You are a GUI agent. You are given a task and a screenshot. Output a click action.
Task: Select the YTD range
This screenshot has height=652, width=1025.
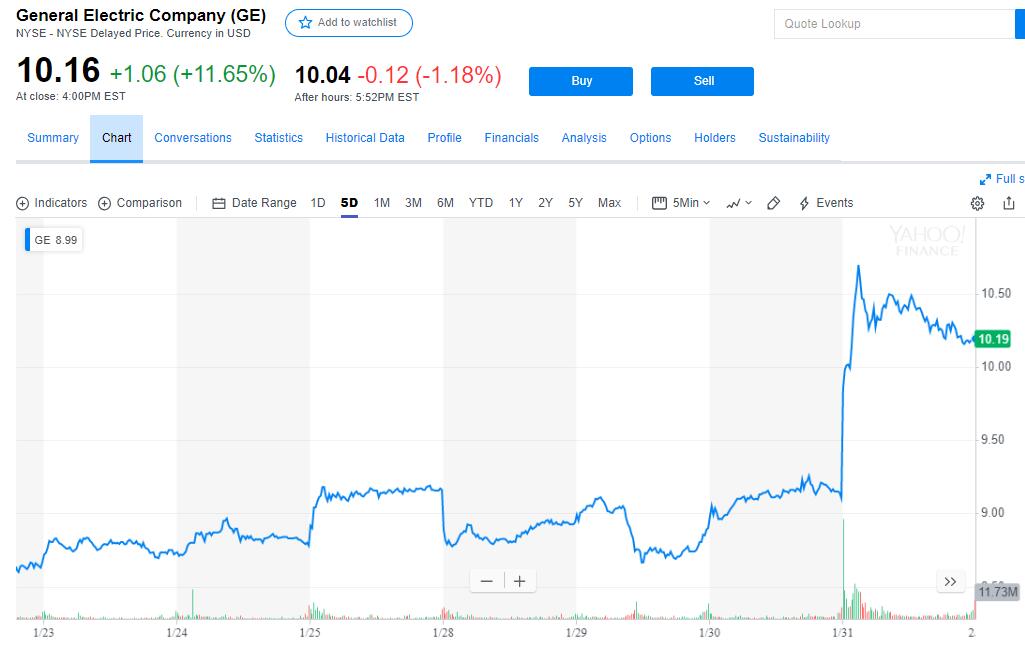[480, 203]
